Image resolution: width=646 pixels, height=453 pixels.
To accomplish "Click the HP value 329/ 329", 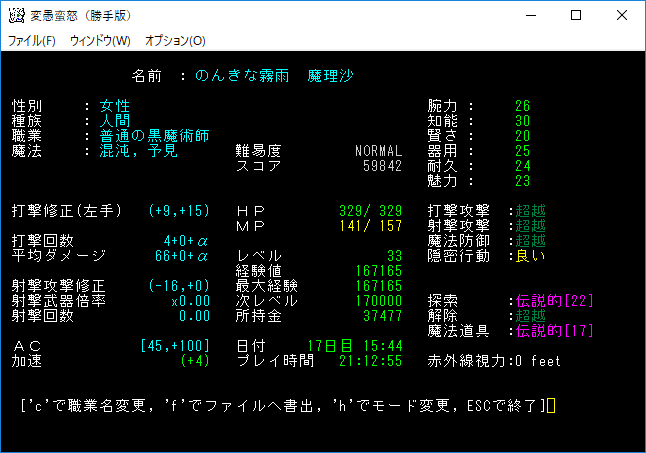I will click(x=371, y=211).
